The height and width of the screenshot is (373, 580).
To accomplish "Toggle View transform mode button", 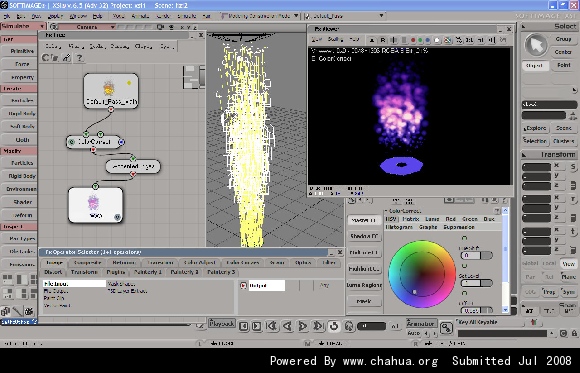I will tap(568, 263).
